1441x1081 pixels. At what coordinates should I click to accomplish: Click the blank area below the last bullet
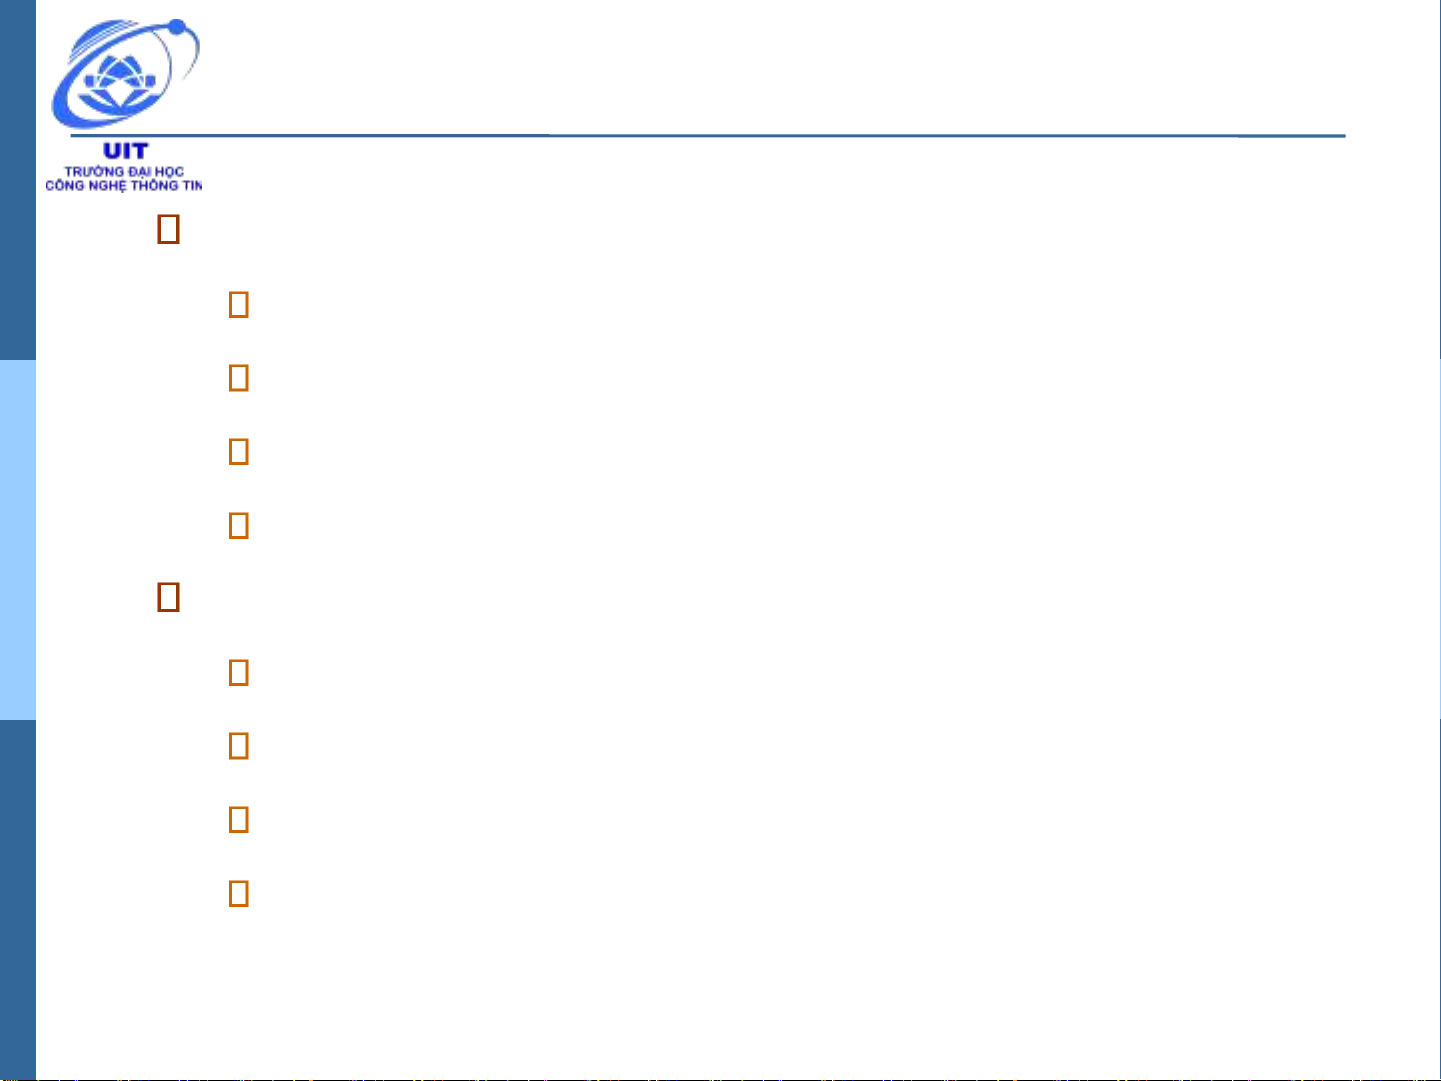(x=740, y=990)
